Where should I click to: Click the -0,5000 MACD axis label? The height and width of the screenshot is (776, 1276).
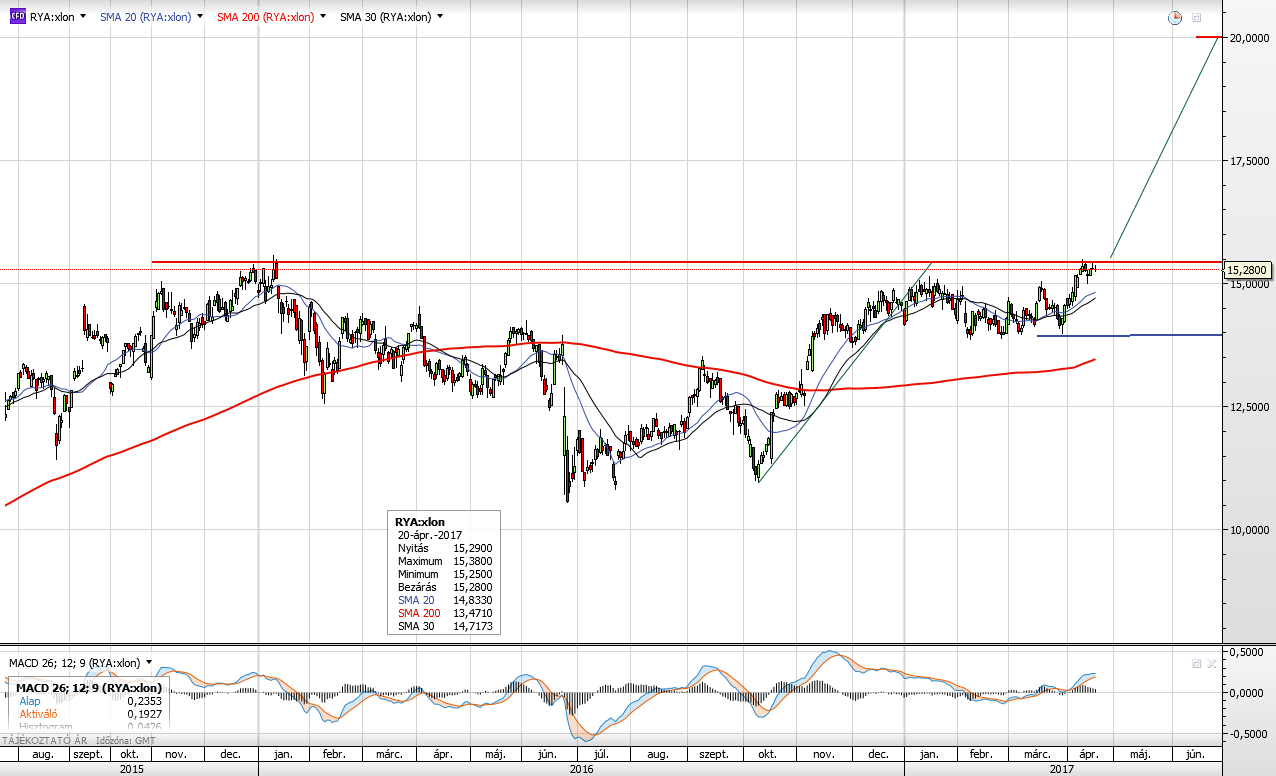1247,733
